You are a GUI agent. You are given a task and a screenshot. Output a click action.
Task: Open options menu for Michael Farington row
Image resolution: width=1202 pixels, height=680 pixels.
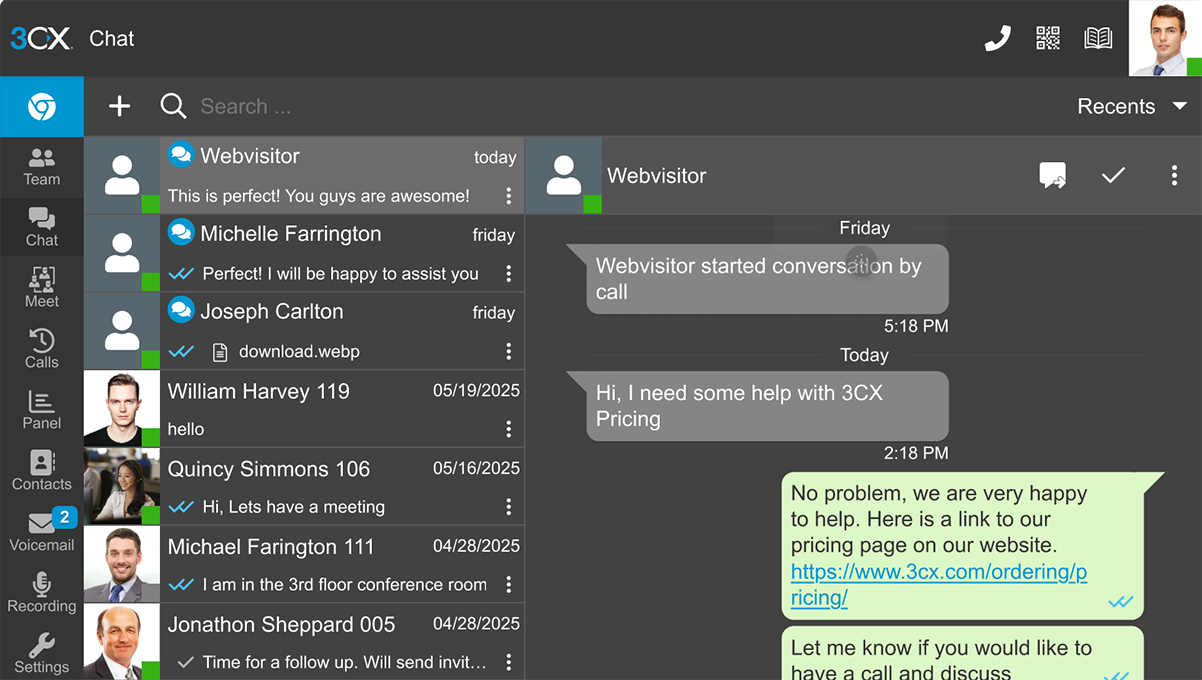tap(509, 585)
